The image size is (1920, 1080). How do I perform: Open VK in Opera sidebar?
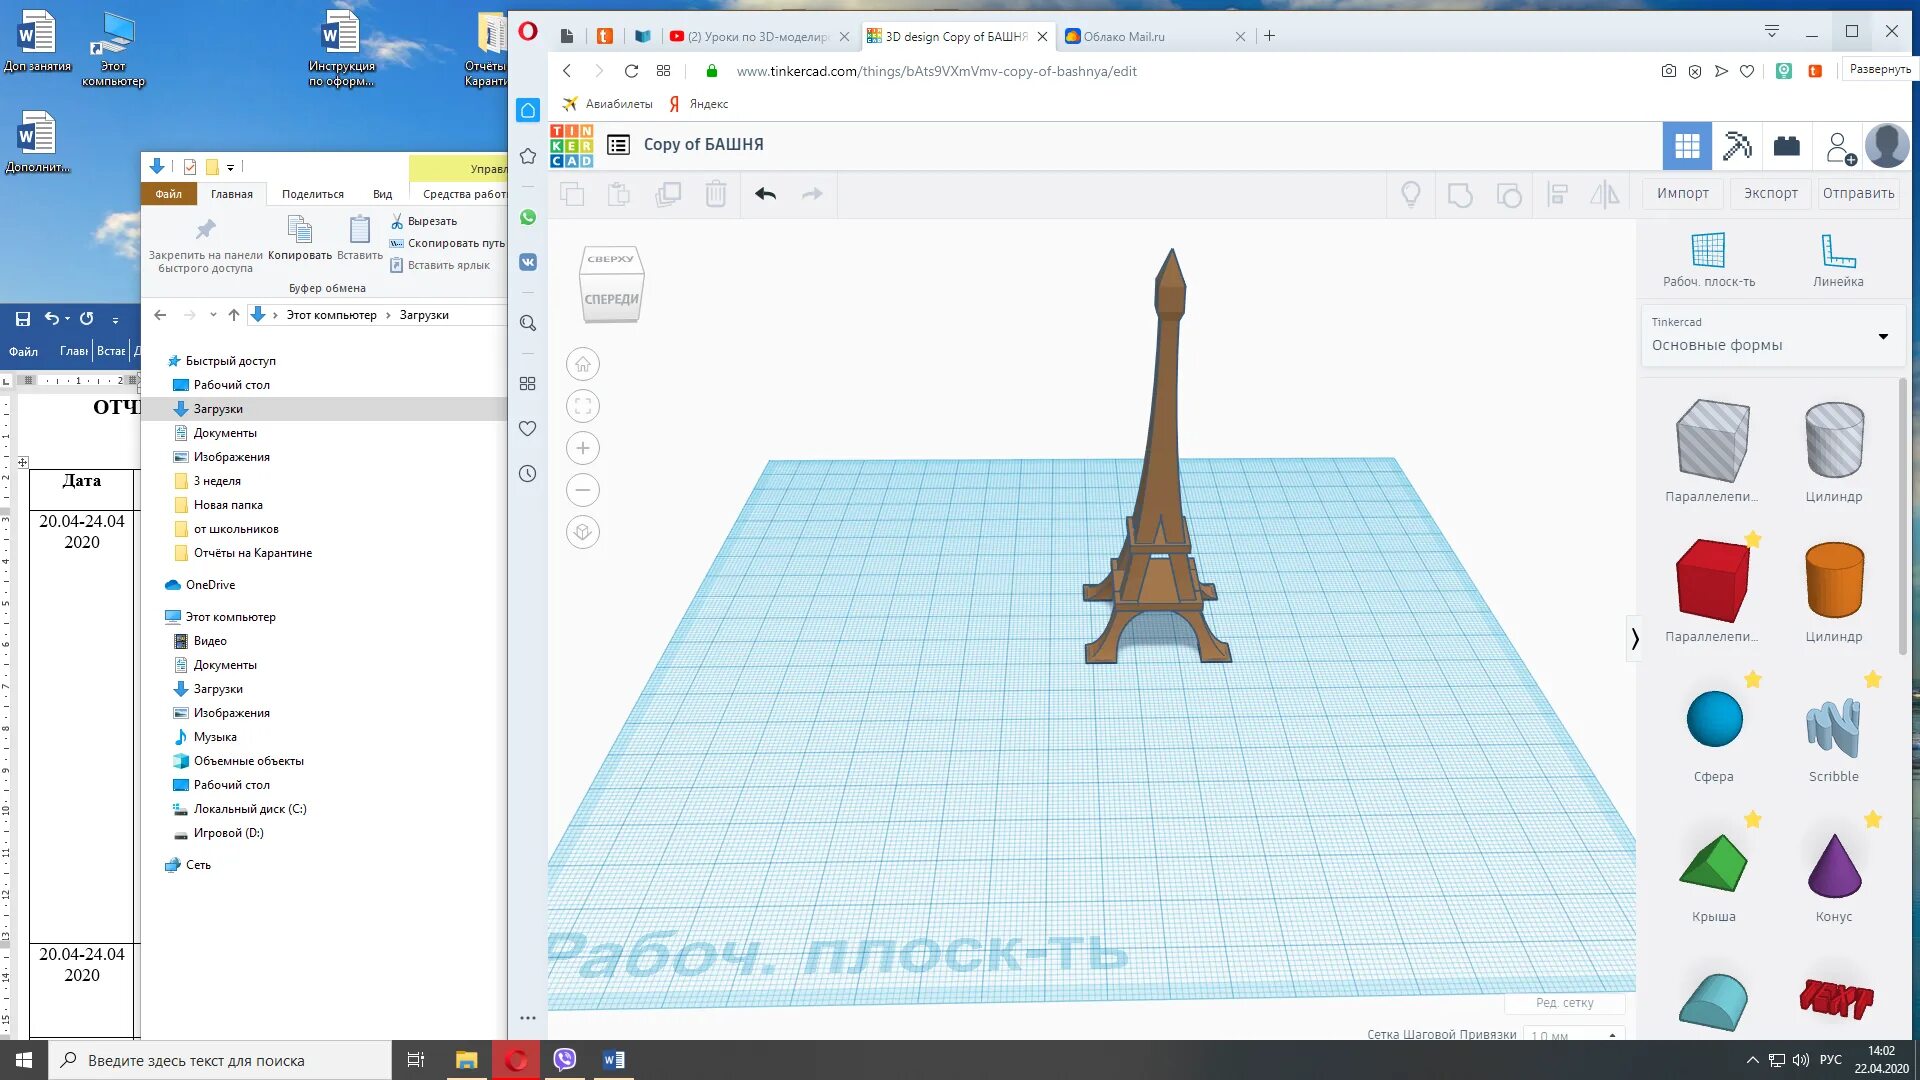[528, 262]
